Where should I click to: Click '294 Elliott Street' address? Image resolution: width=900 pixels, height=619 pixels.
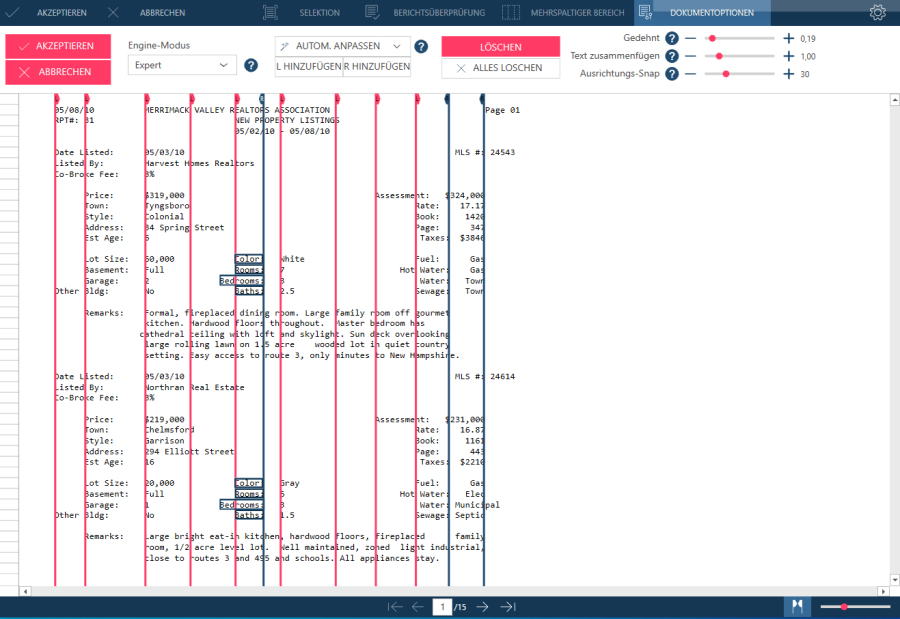click(x=189, y=452)
